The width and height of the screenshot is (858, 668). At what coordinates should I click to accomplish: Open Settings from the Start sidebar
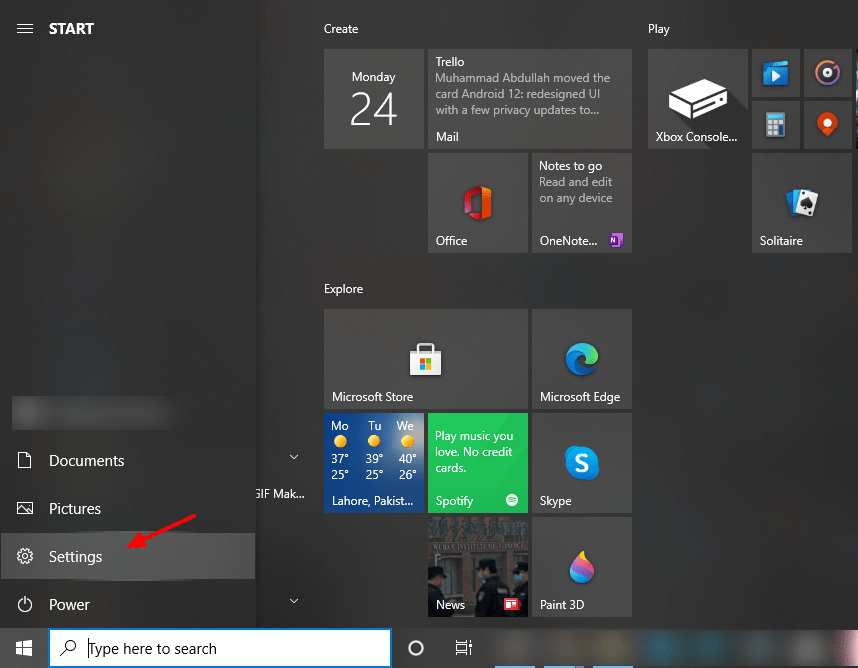[127, 556]
